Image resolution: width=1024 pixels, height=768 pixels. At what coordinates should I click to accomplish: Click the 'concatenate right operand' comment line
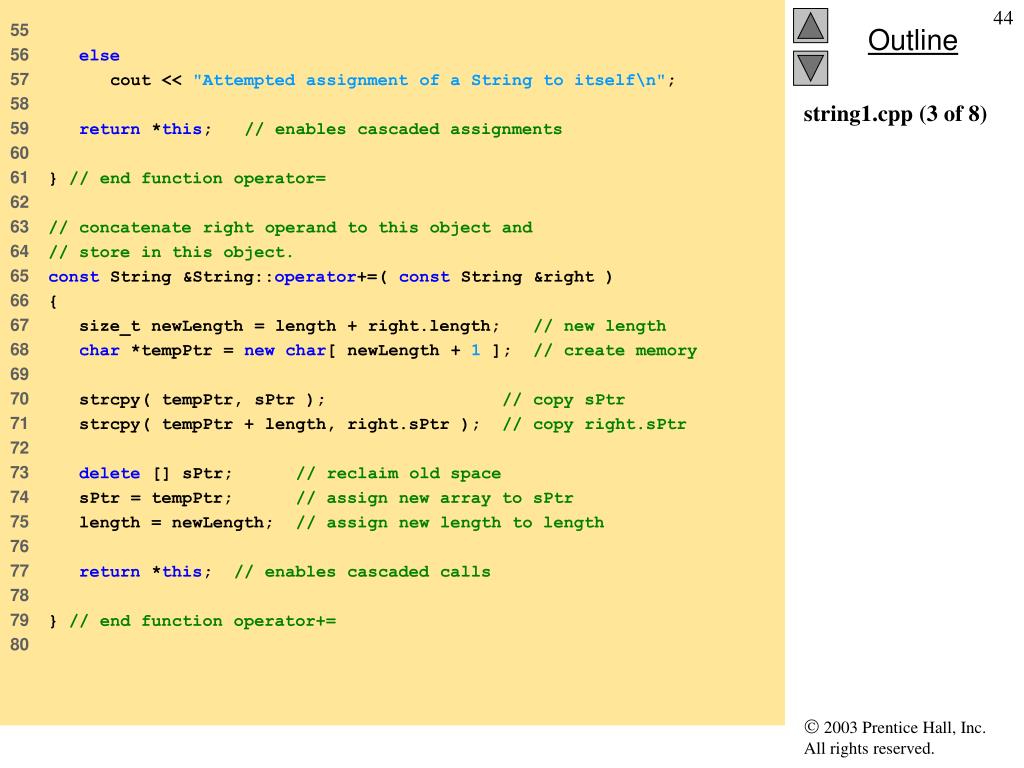[291, 227]
